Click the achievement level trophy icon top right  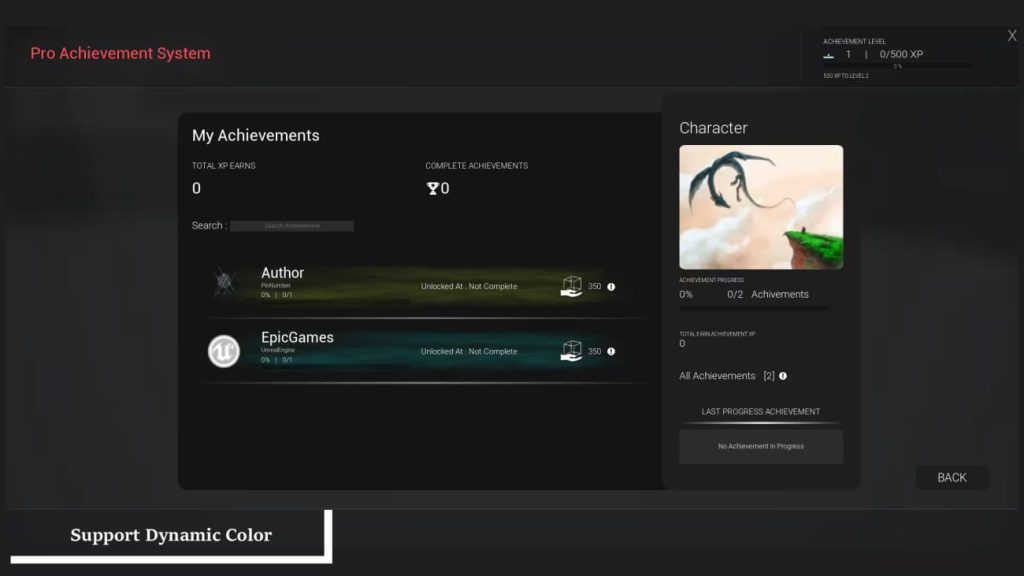[828, 55]
